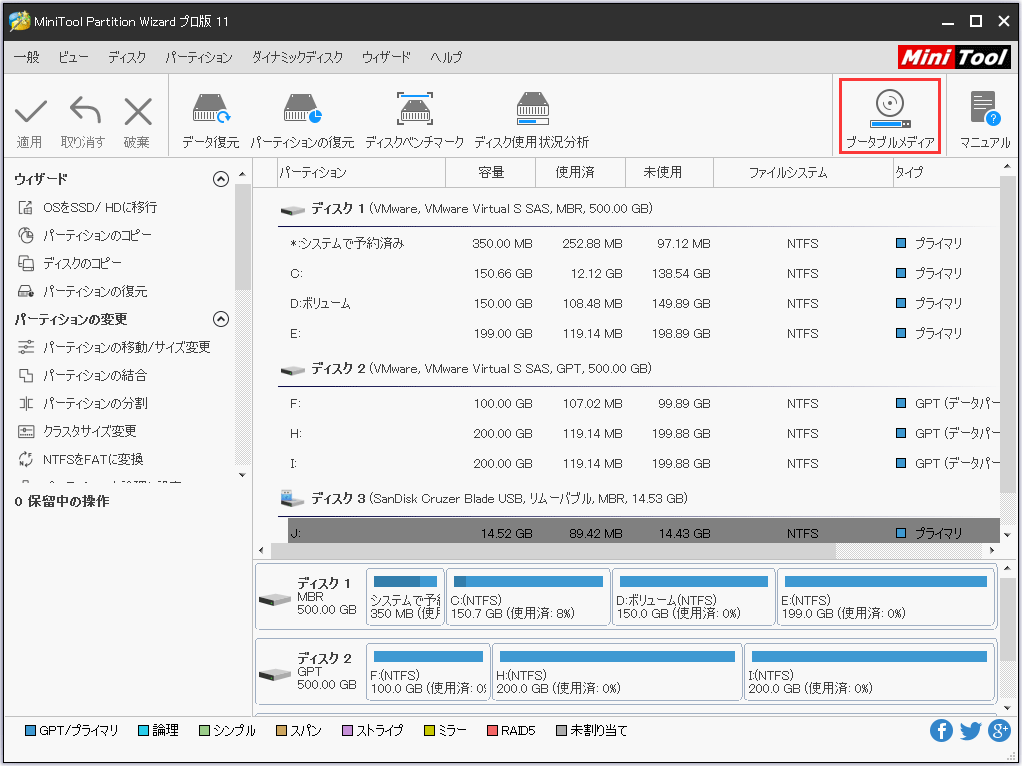This screenshot has height=766, width=1022.
Task: Click the Disk 2 icon in disk map
Action: 274,673
